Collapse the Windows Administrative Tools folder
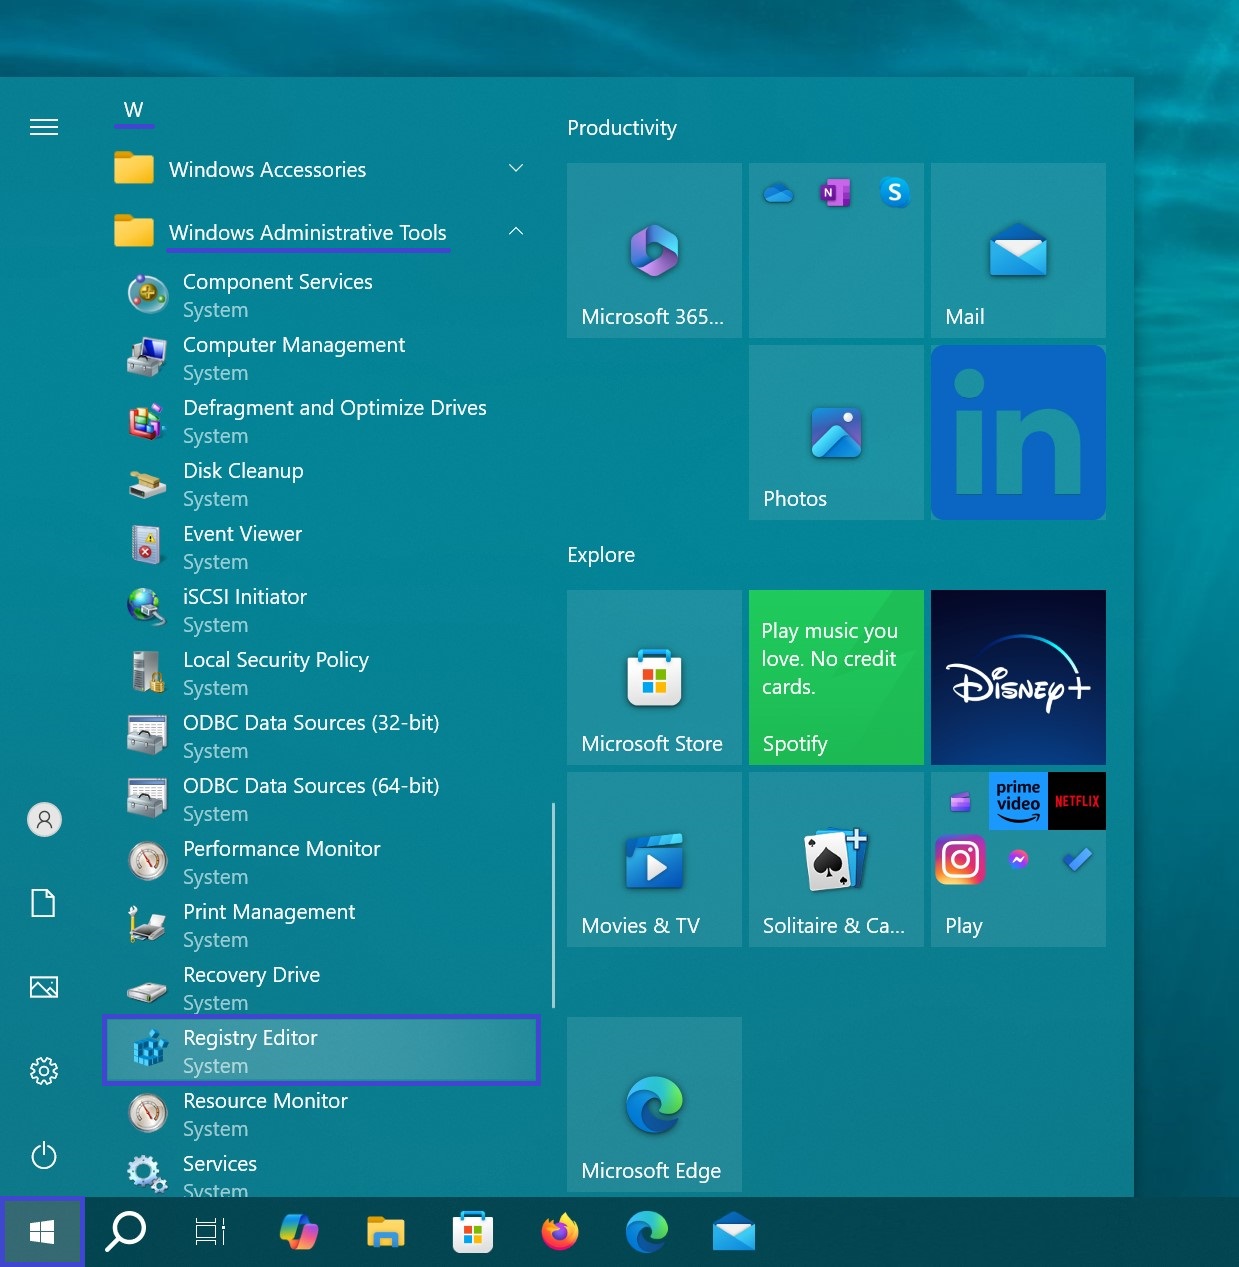 pos(321,233)
